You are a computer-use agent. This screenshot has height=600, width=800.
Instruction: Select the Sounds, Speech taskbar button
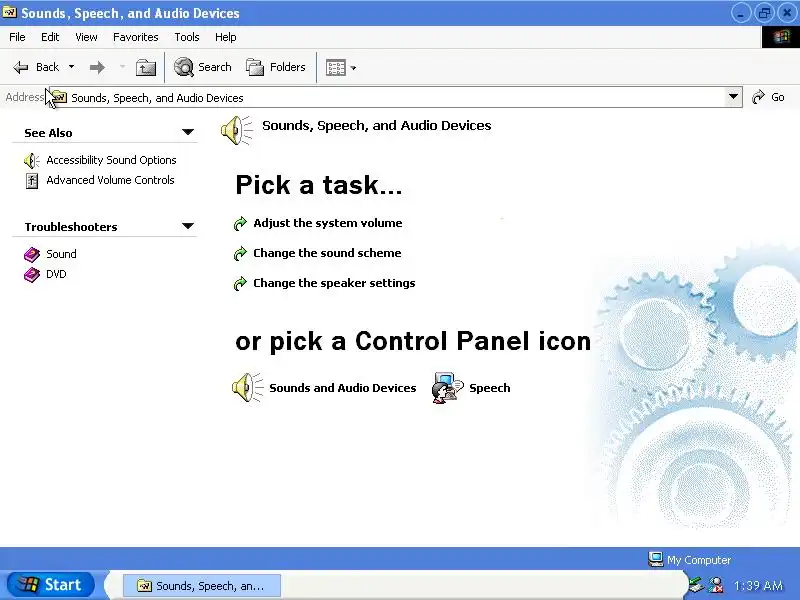[x=202, y=586]
